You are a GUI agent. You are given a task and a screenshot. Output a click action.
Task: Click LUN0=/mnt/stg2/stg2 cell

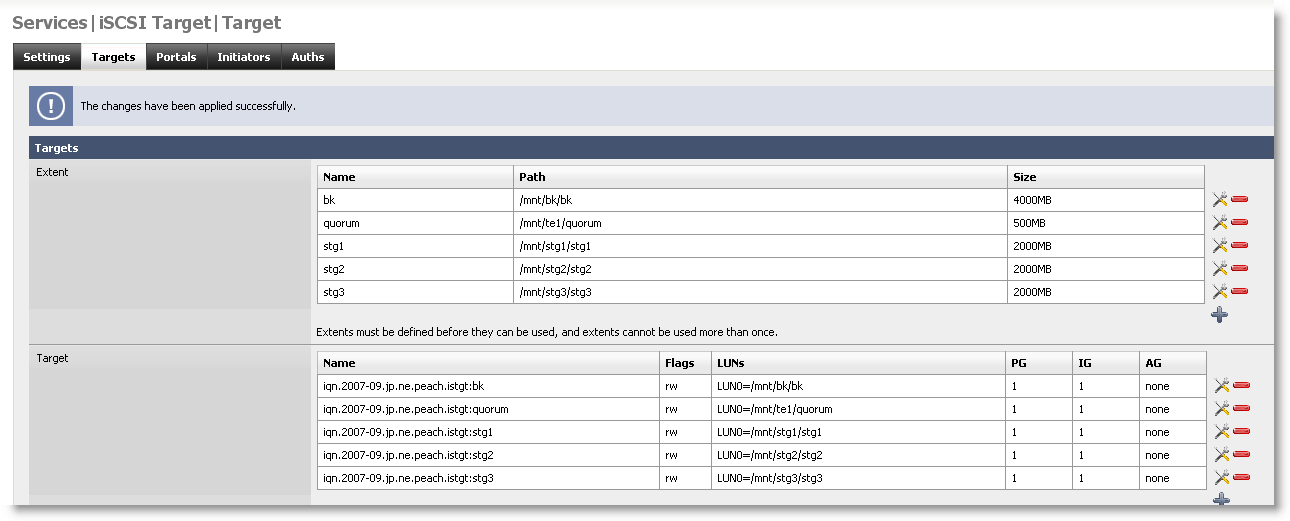point(858,455)
